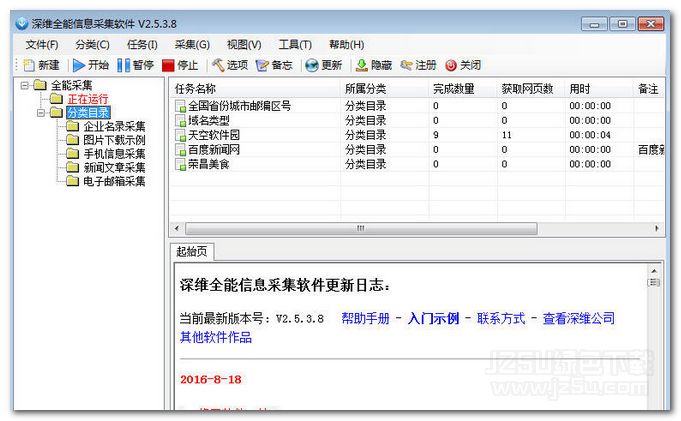Screen dimensions: 681x421
Task: Sort by 获取网页数 column header
Action: 530,89
